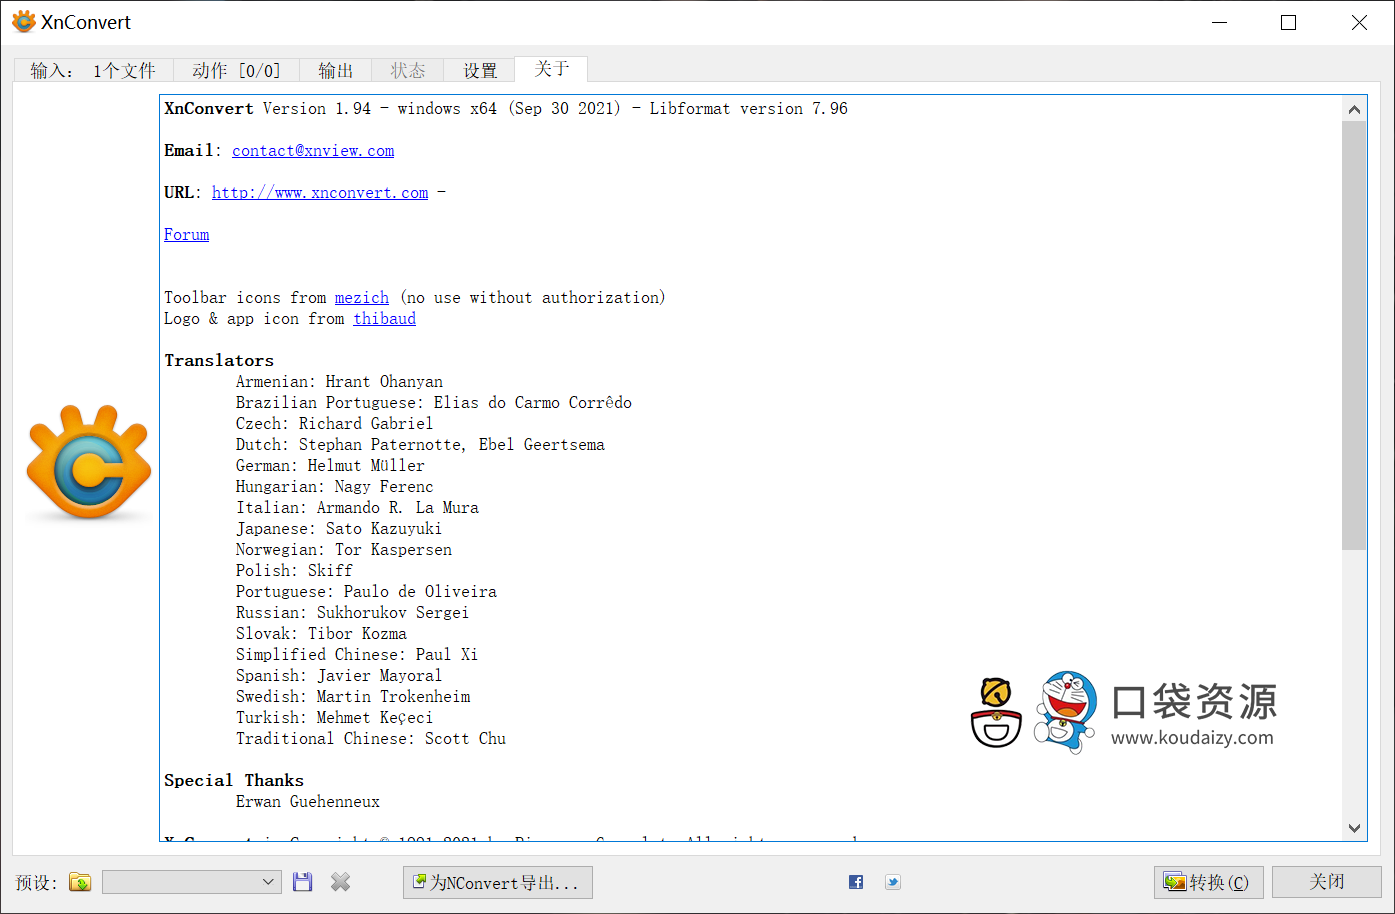Click the XnConvert title bar app icon
Image resolution: width=1395 pixels, height=914 pixels.
click(x=23, y=22)
